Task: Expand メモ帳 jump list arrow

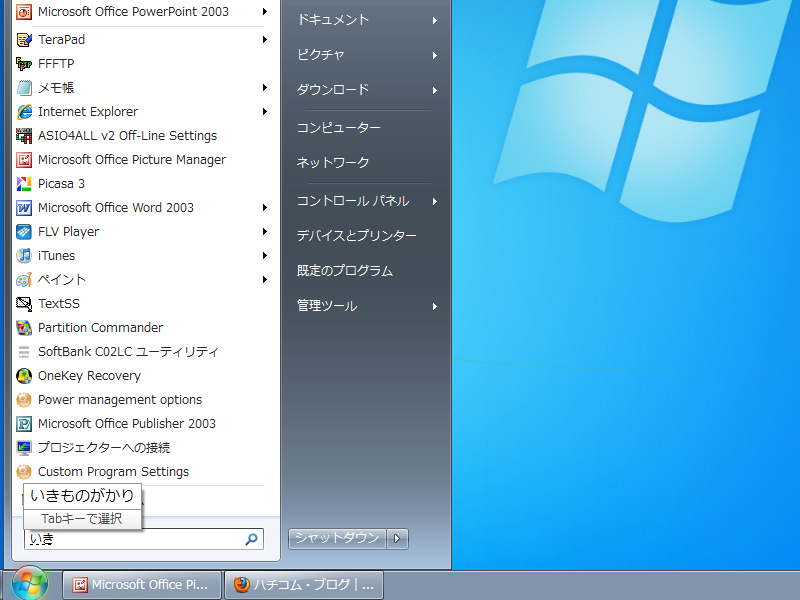Action: point(265,87)
